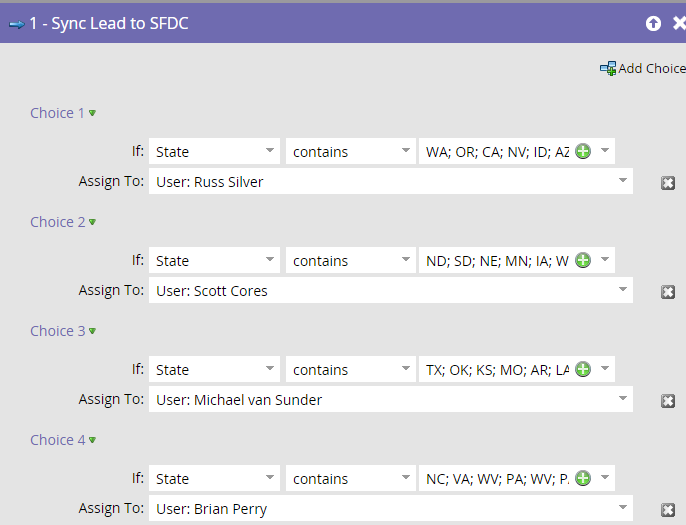Remove Choice 2 with its delete icon
This screenshot has width=686, height=525.
pos(668,291)
